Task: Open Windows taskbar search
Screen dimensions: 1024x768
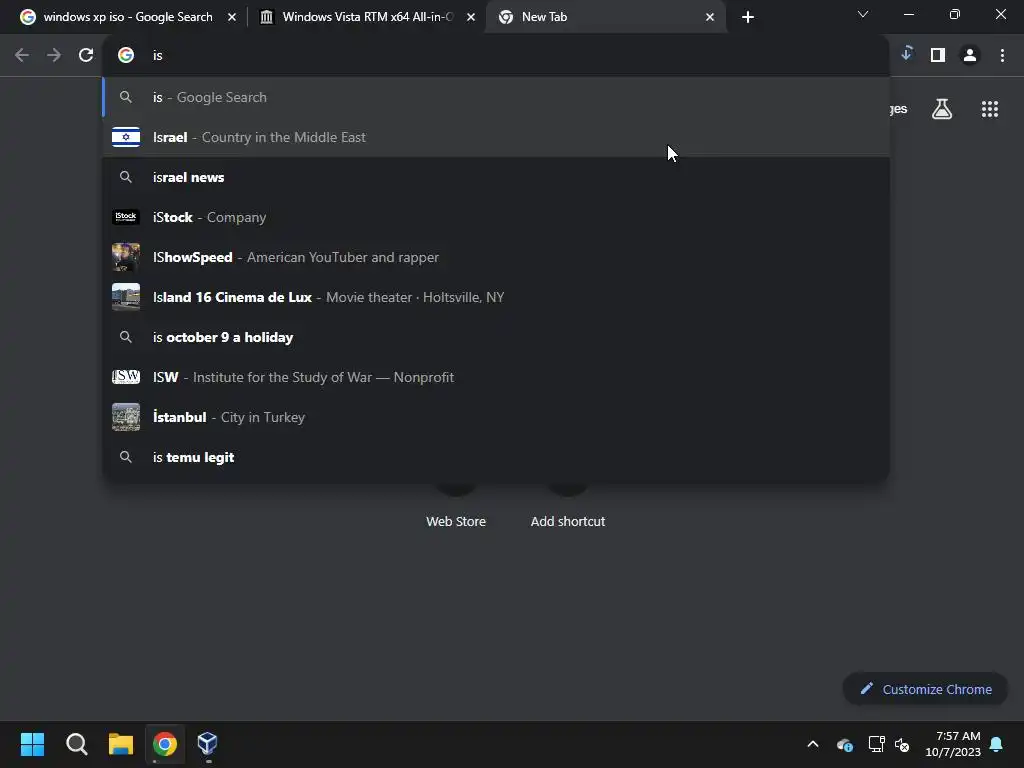Action: click(76, 744)
